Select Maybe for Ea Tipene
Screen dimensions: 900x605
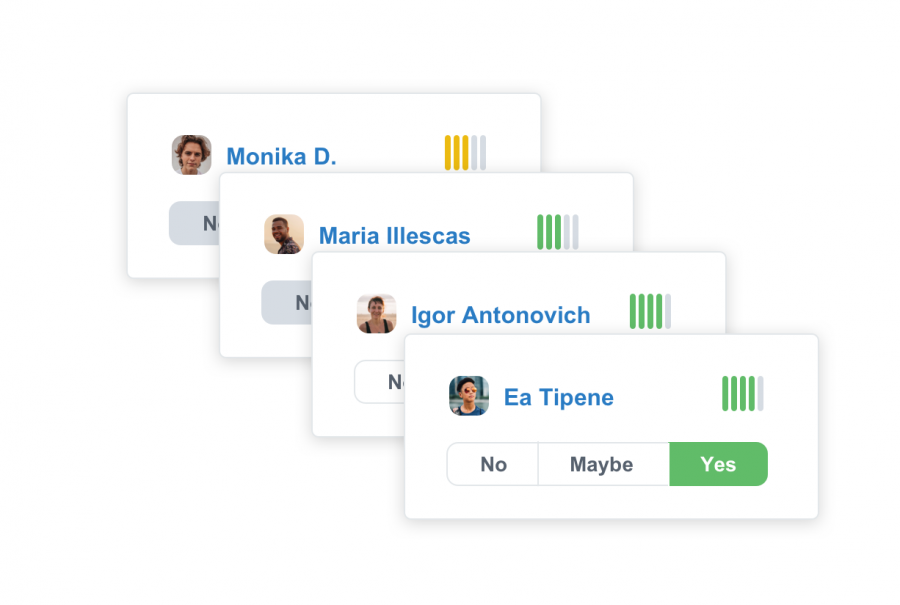point(602,464)
